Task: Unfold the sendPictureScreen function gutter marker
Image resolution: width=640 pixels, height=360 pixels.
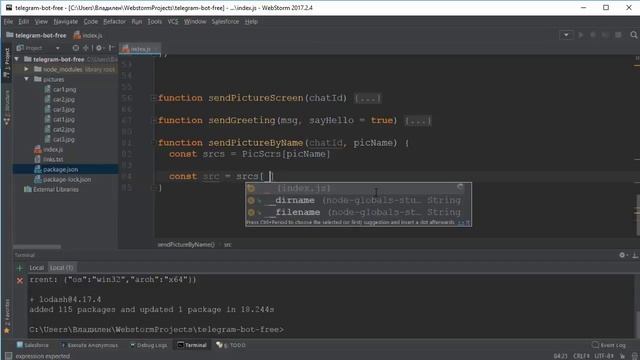Action: point(154,98)
